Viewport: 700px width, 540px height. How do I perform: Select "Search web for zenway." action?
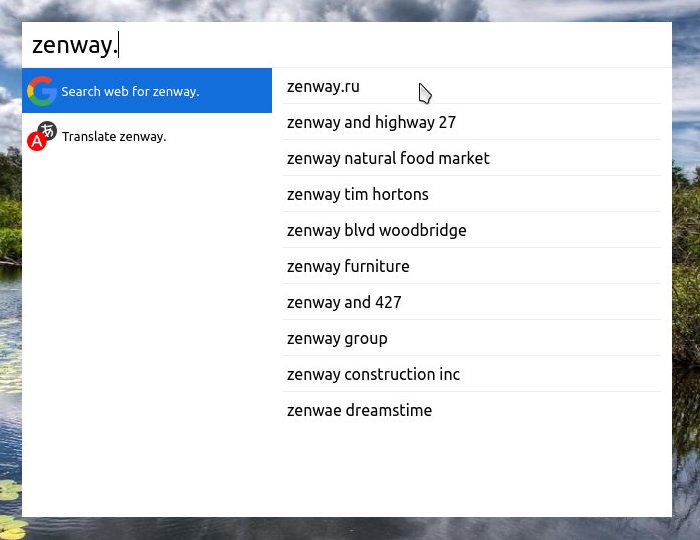tap(147, 91)
